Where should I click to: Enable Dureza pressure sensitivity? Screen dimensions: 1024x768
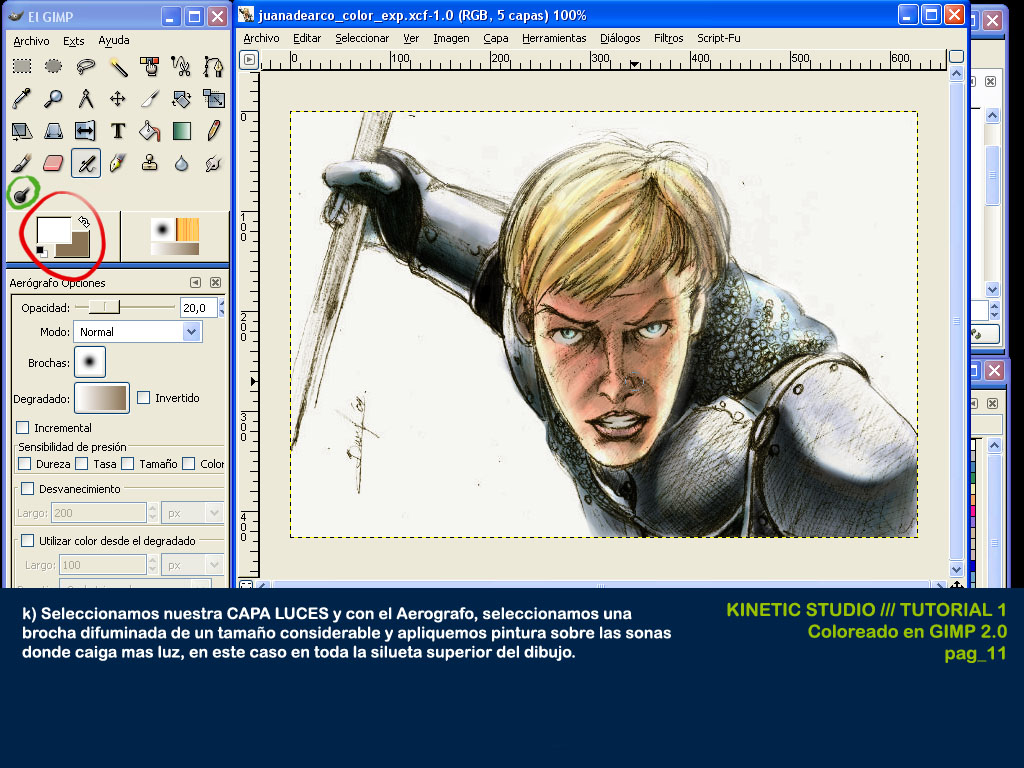[25, 464]
